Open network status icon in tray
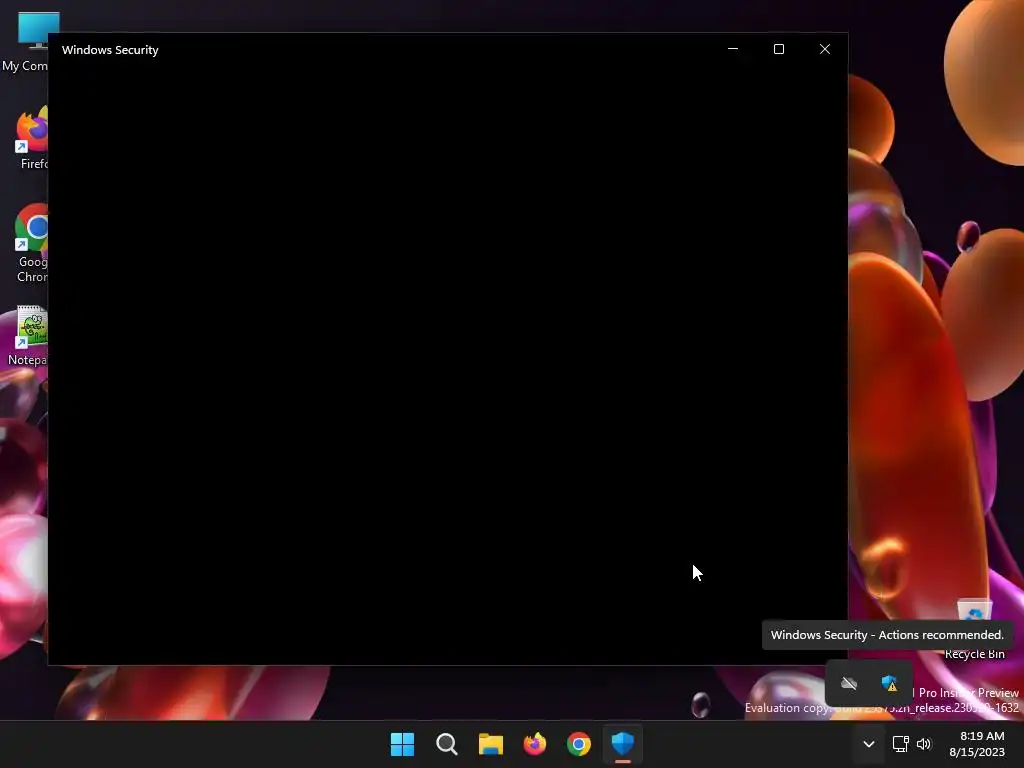The image size is (1024, 768). click(x=901, y=744)
